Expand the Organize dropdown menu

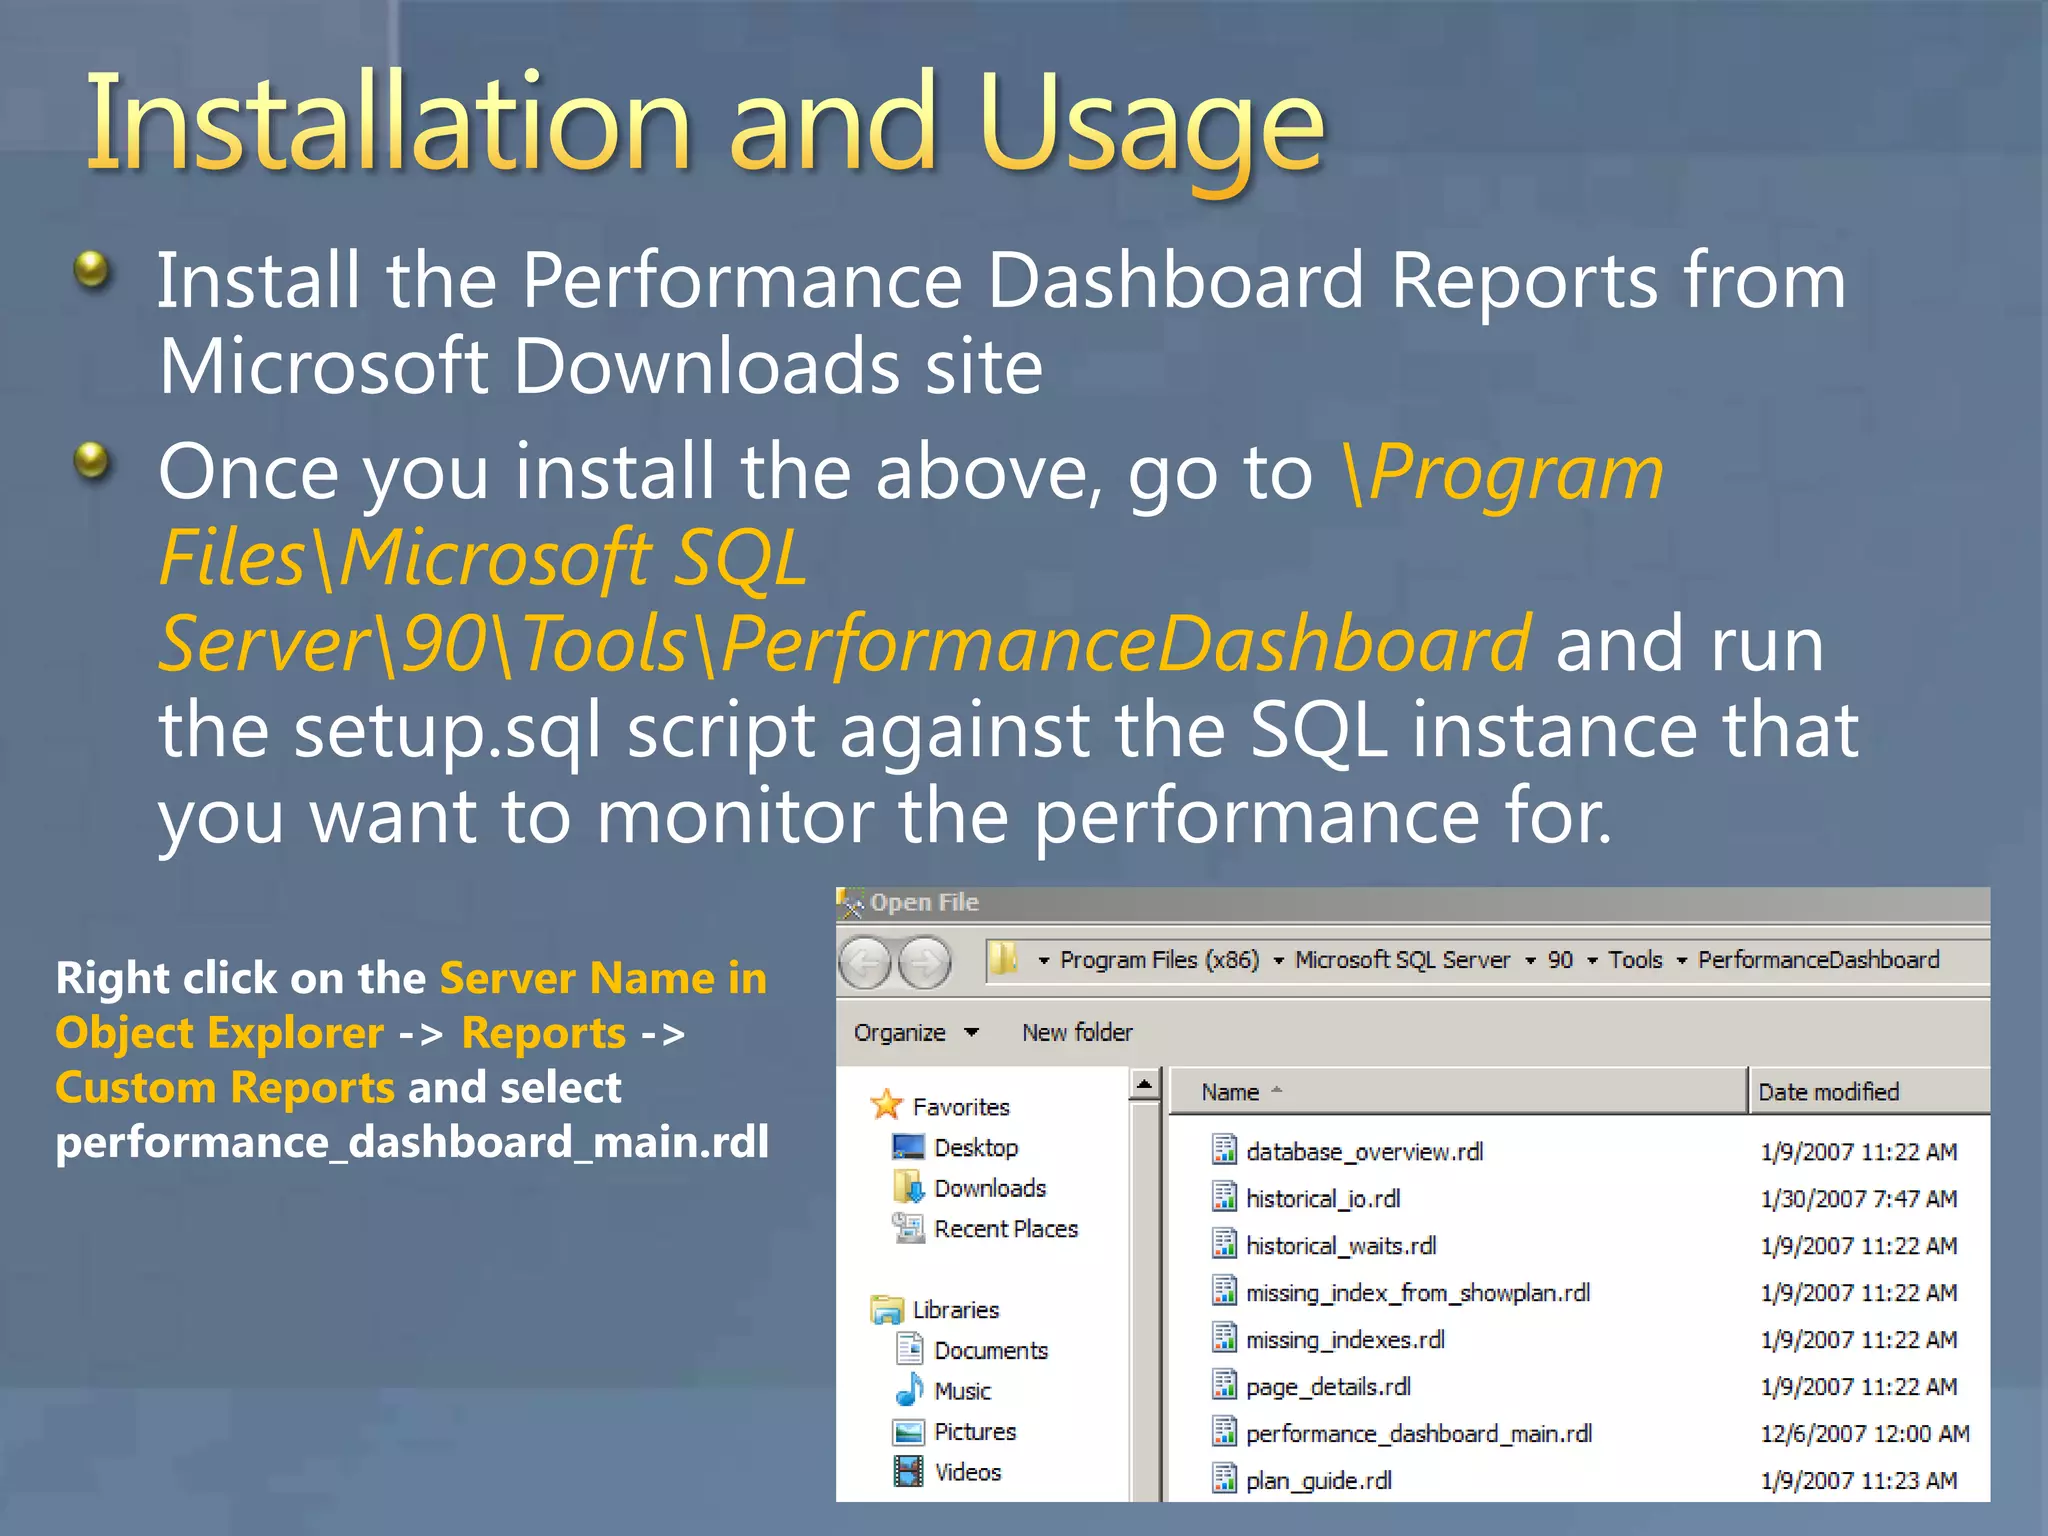pyautogui.click(x=915, y=1032)
